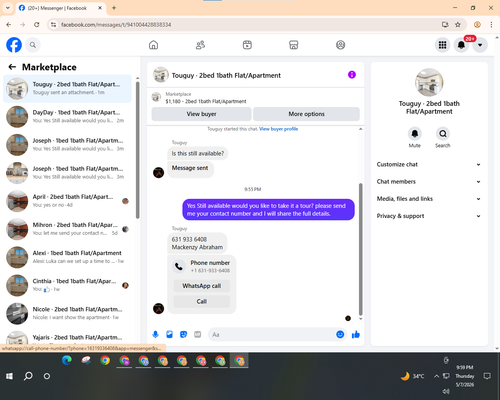
Task: Open the View buyer profile link
Action: click(x=279, y=129)
